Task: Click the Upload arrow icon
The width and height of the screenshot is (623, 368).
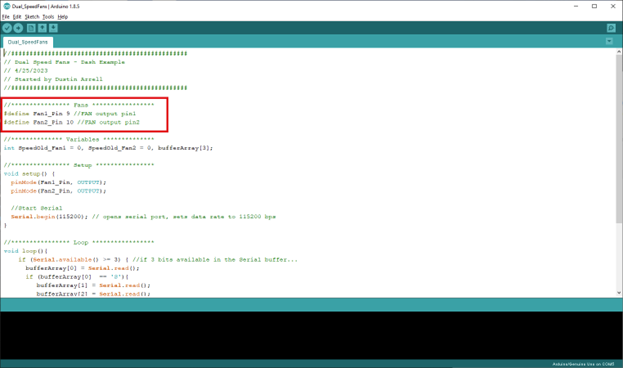Action: [x=18, y=28]
